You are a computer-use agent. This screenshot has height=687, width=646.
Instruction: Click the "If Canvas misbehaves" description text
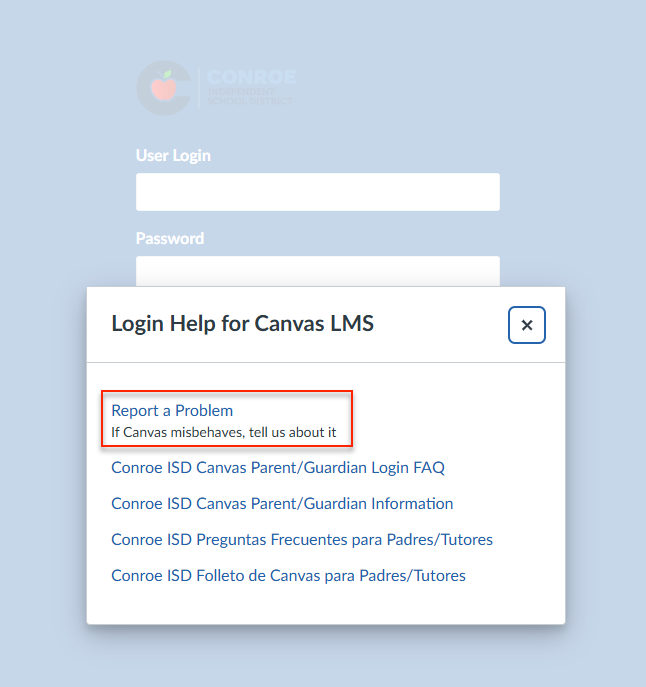pos(223,433)
